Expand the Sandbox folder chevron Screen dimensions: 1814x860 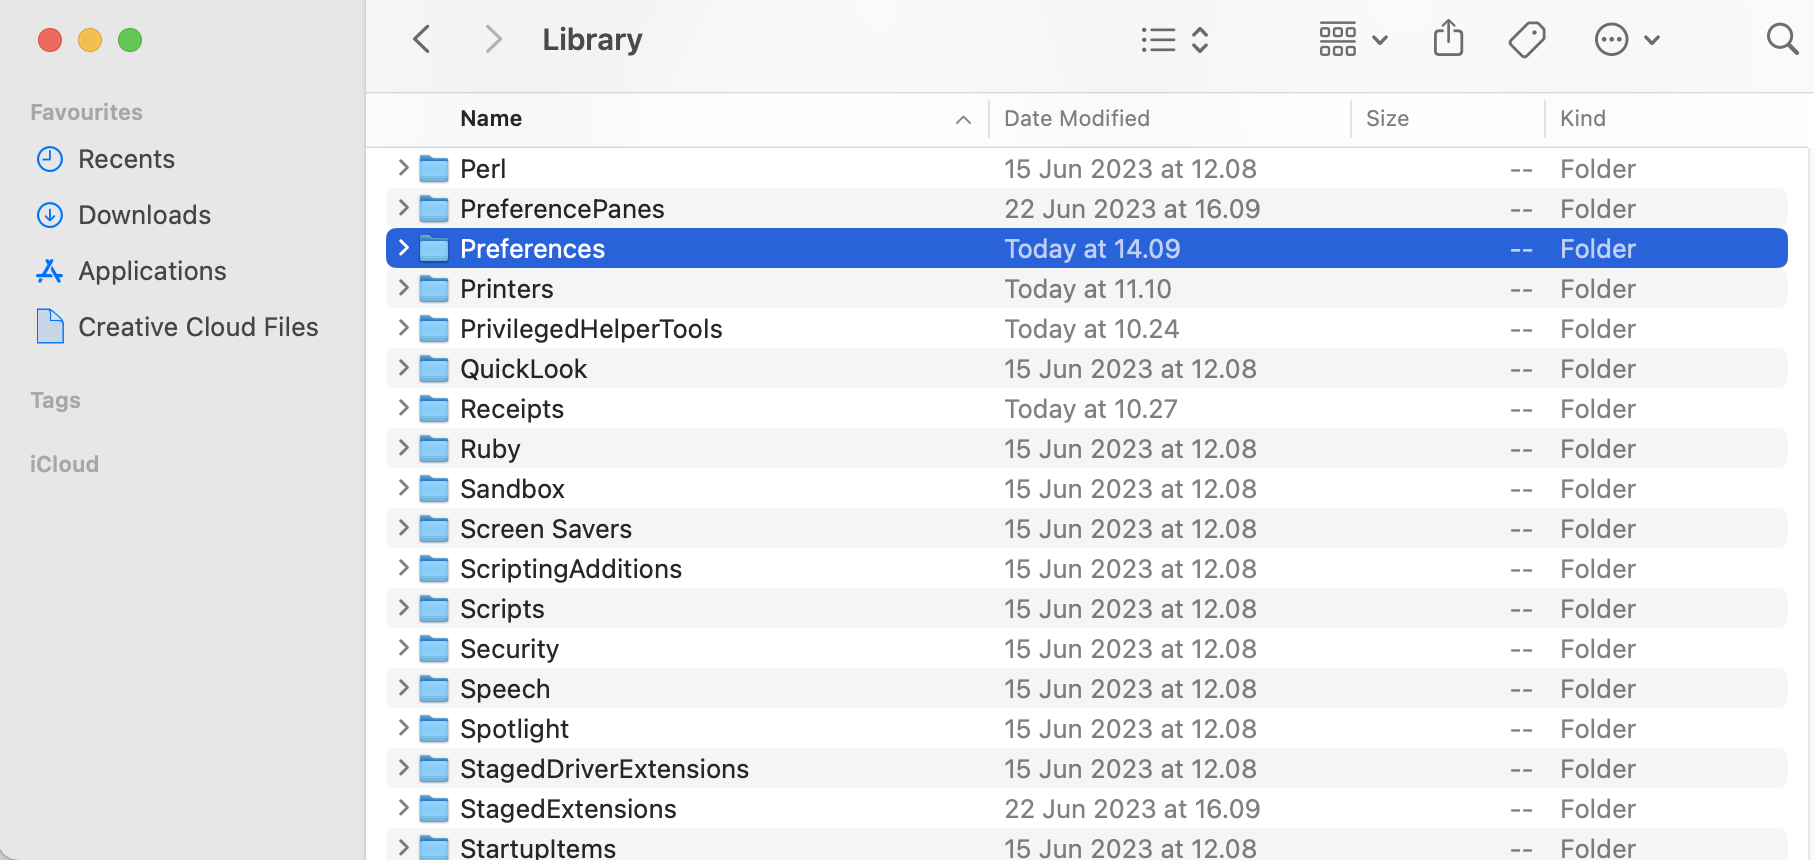pos(403,488)
